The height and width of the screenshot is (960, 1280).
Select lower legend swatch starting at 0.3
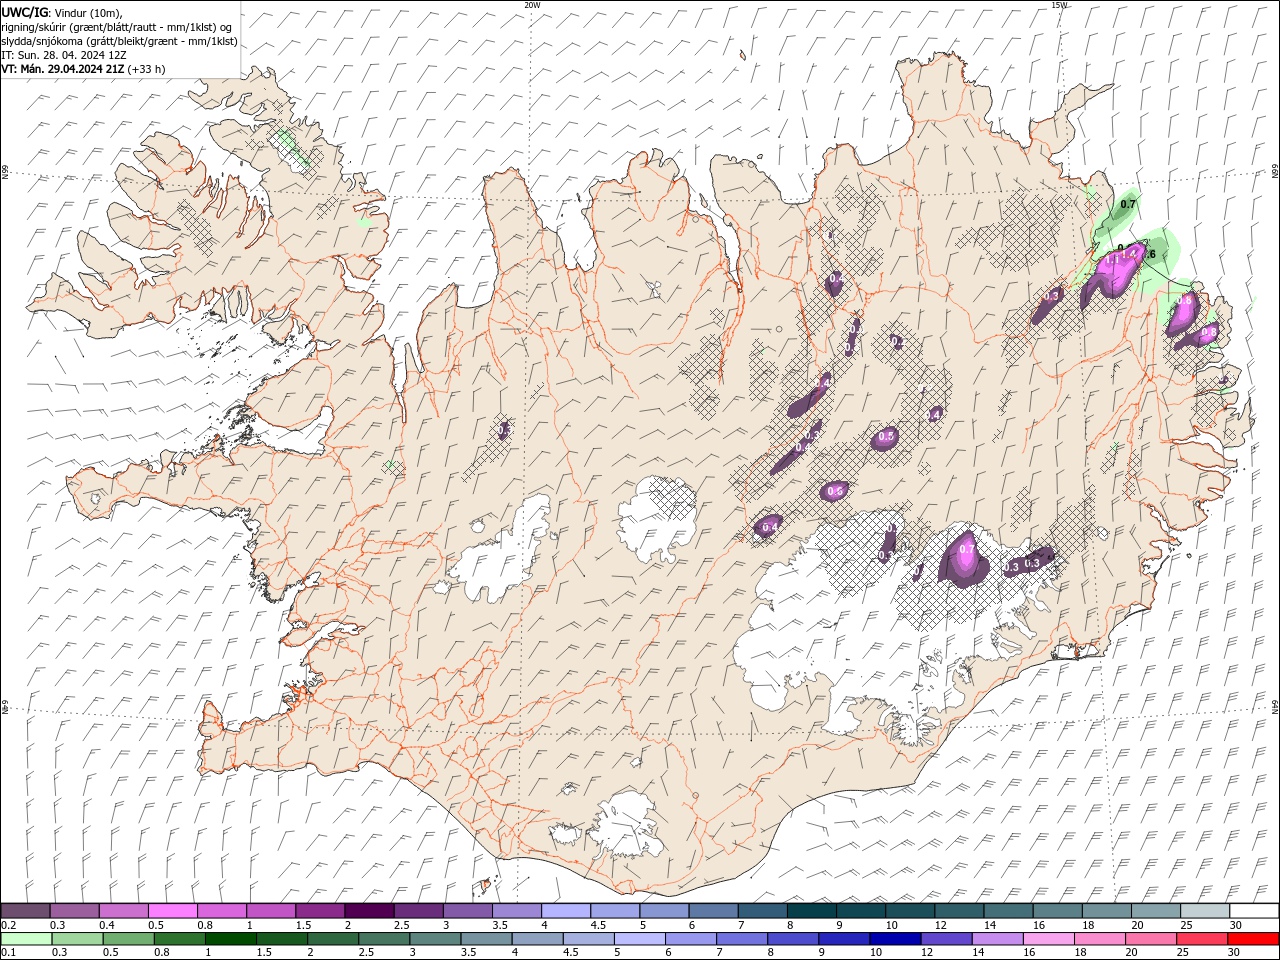(x=77, y=938)
